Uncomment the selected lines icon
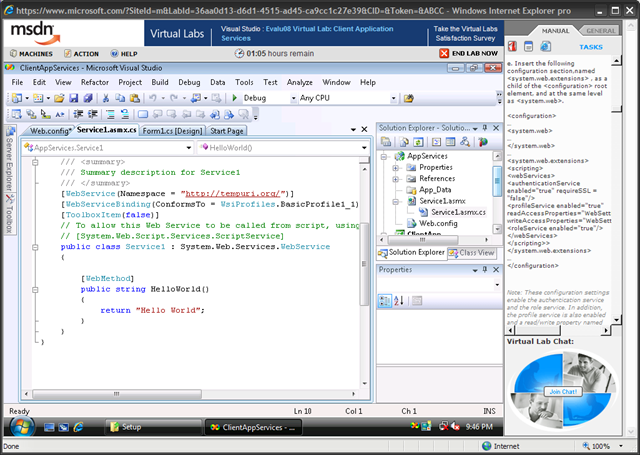Image resolution: width=640 pixels, height=455 pixels. click(124, 114)
